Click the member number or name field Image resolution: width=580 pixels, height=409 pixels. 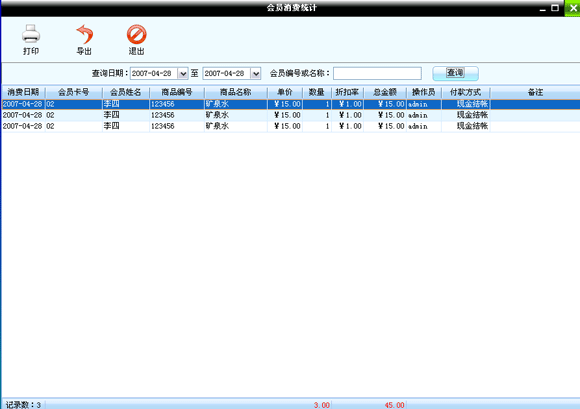point(377,73)
